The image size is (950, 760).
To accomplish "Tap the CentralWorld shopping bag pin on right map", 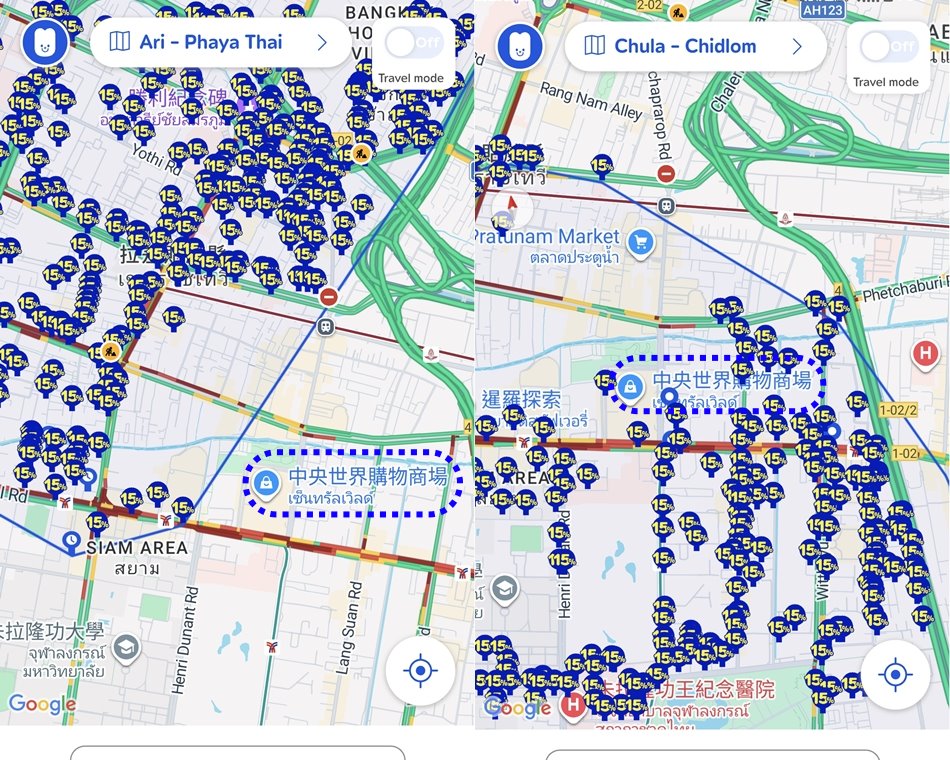I will 630,387.
